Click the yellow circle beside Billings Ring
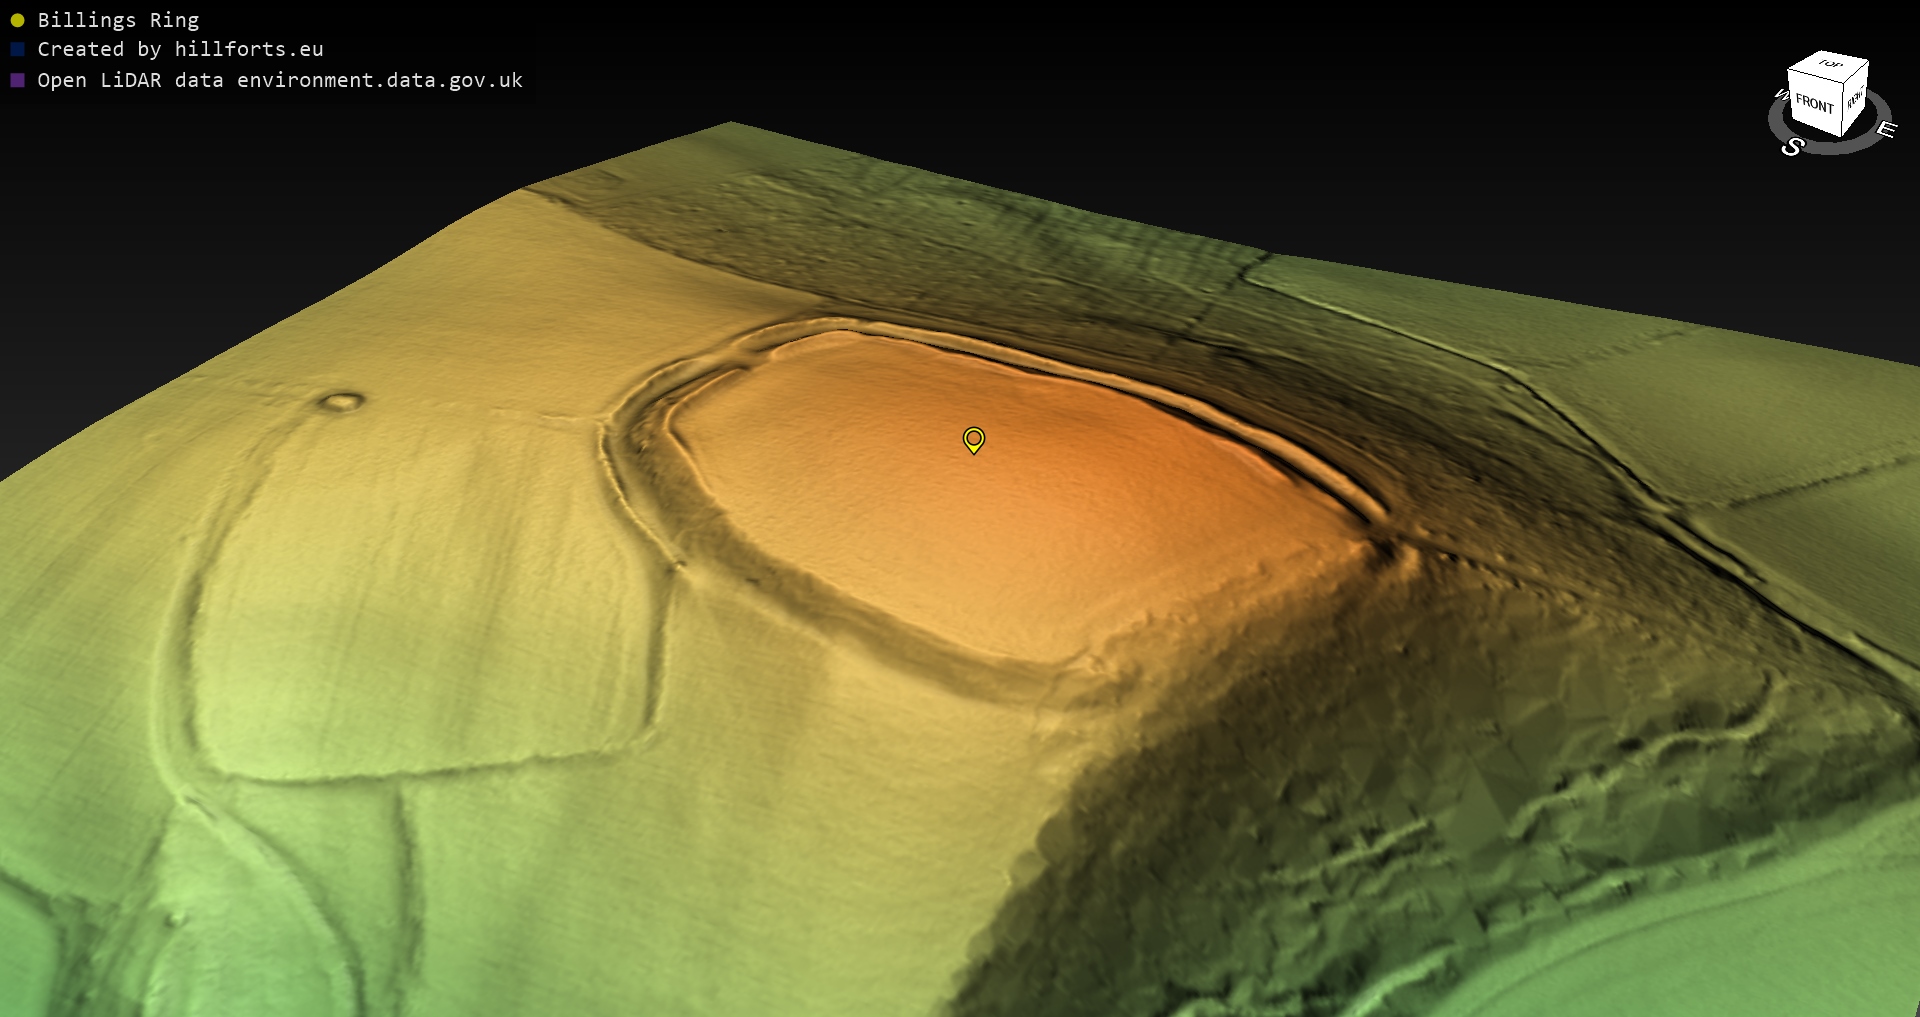 [17, 20]
